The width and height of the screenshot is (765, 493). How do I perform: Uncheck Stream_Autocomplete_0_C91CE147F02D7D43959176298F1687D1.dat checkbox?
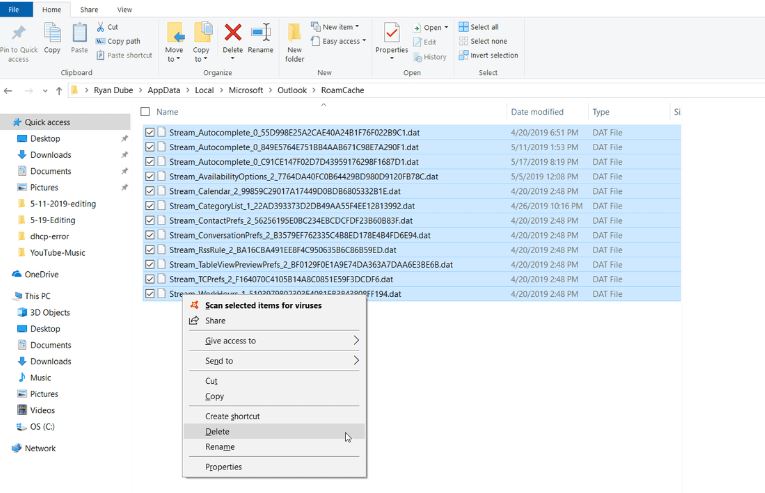(x=150, y=162)
